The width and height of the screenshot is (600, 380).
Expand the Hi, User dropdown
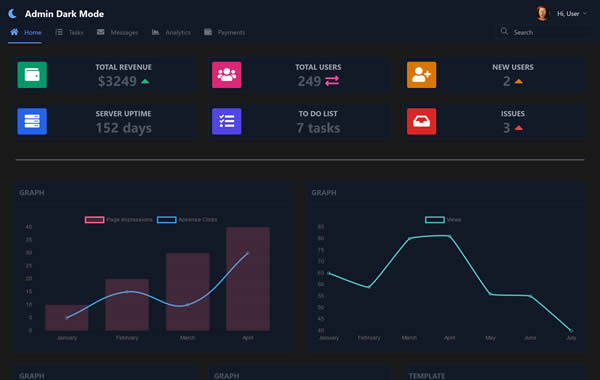[x=572, y=14]
